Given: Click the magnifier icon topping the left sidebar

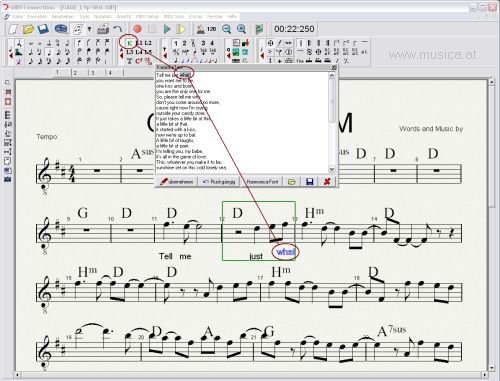Looking at the screenshot, I should (8, 82).
